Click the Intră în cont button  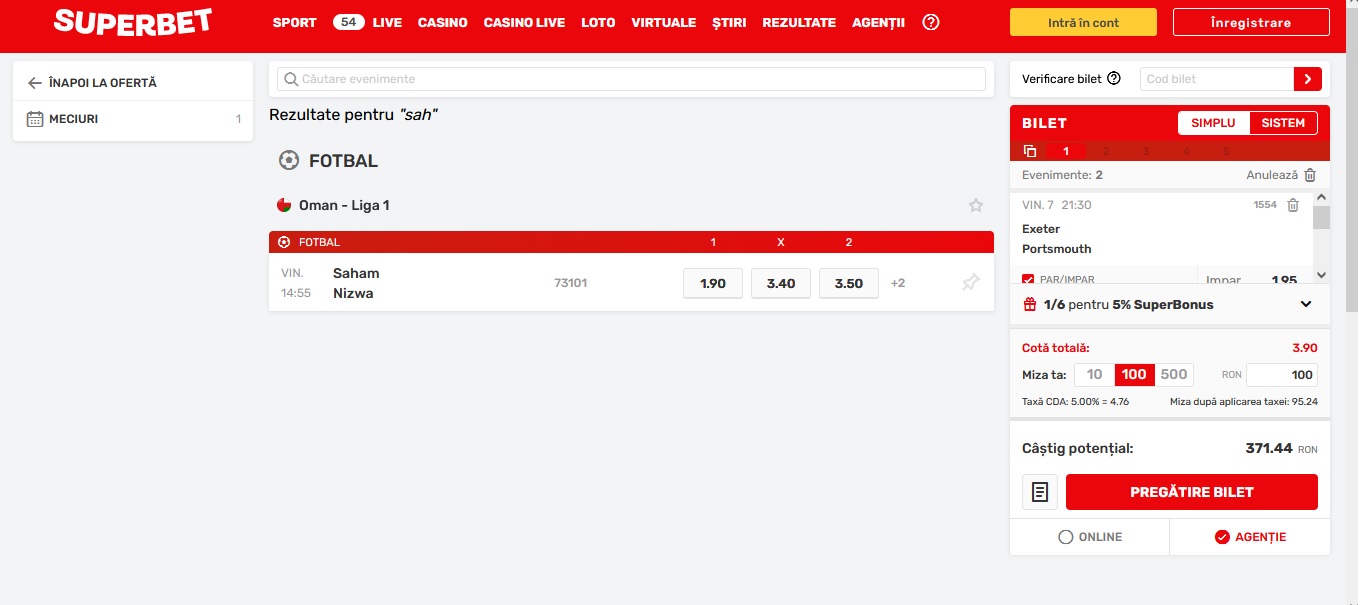pos(1083,22)
